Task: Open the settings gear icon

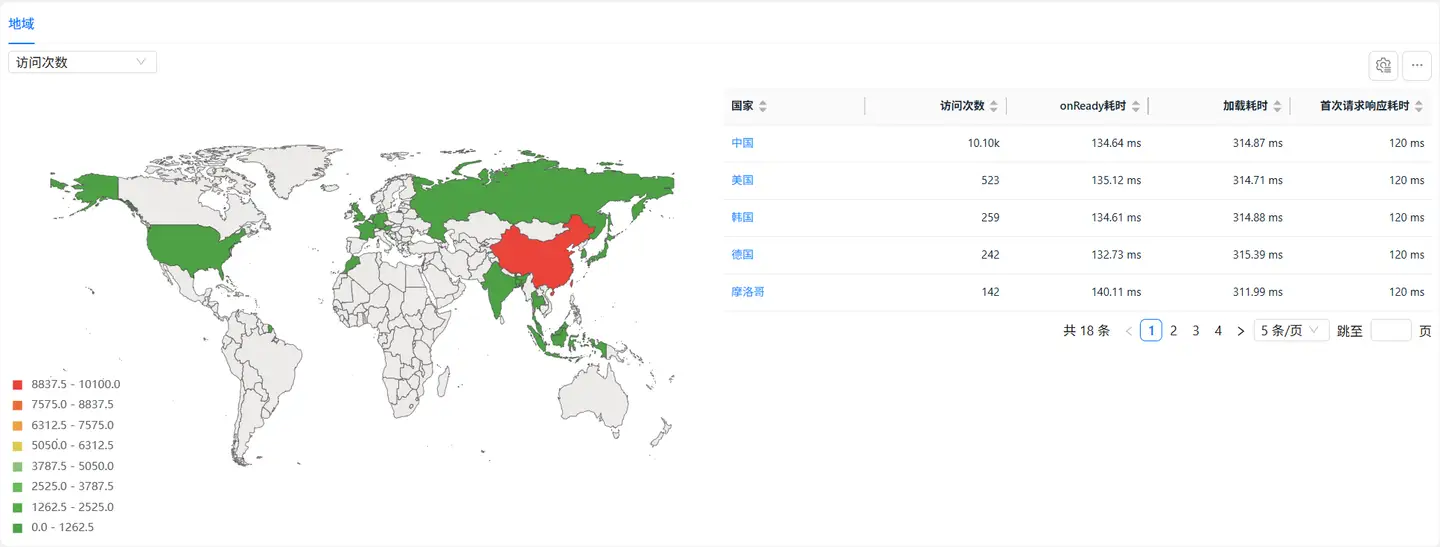Action: pyautogui.click(x=1383, y=65)
